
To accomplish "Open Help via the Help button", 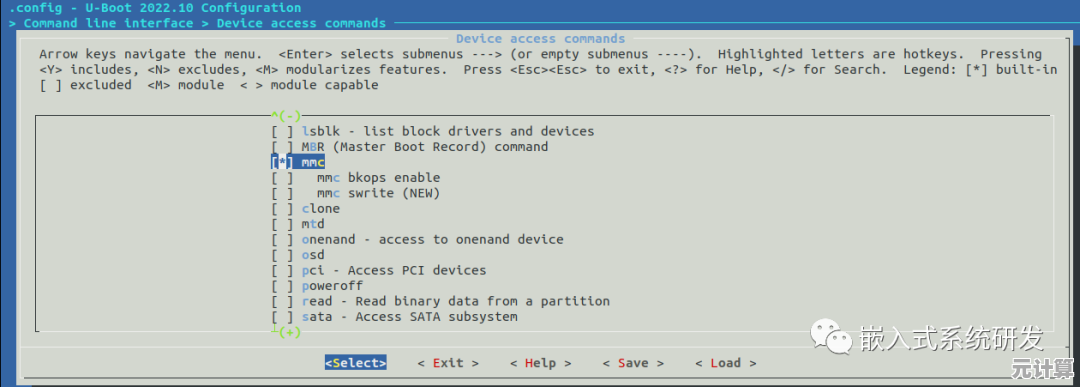I will pos(541,363).
